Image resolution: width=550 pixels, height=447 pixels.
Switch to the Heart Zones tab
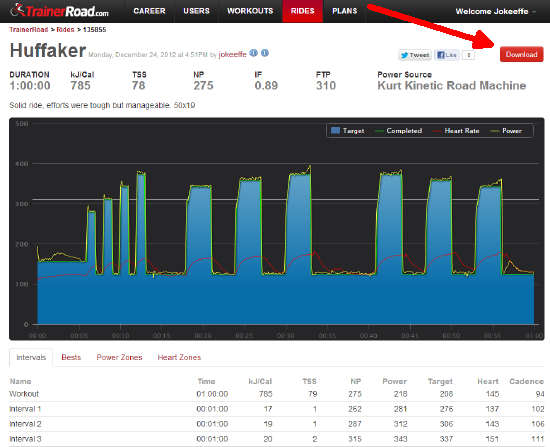pos(179,357)
